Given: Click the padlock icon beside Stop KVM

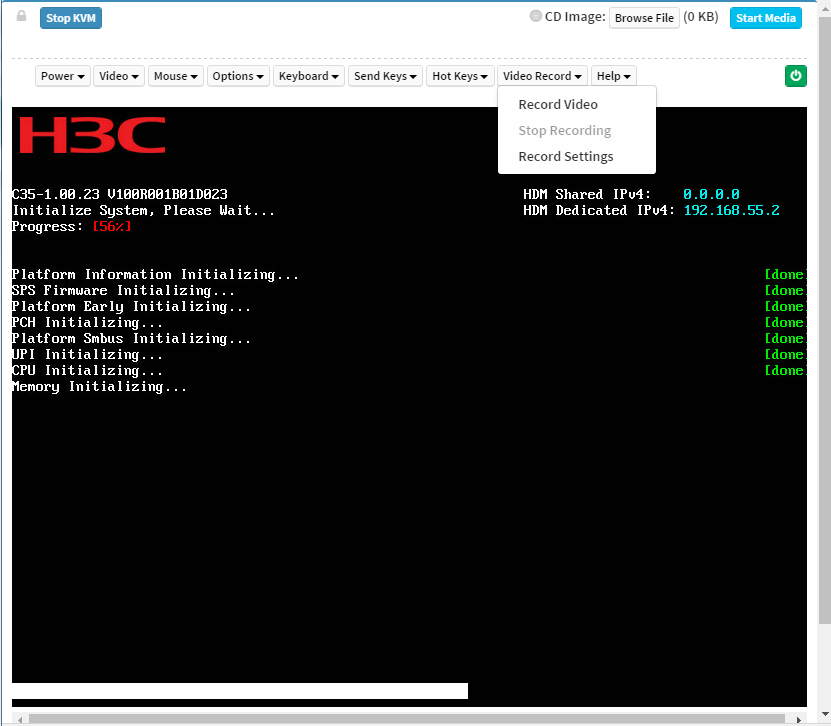Looking at the screenshot, I should pos(21,16).
